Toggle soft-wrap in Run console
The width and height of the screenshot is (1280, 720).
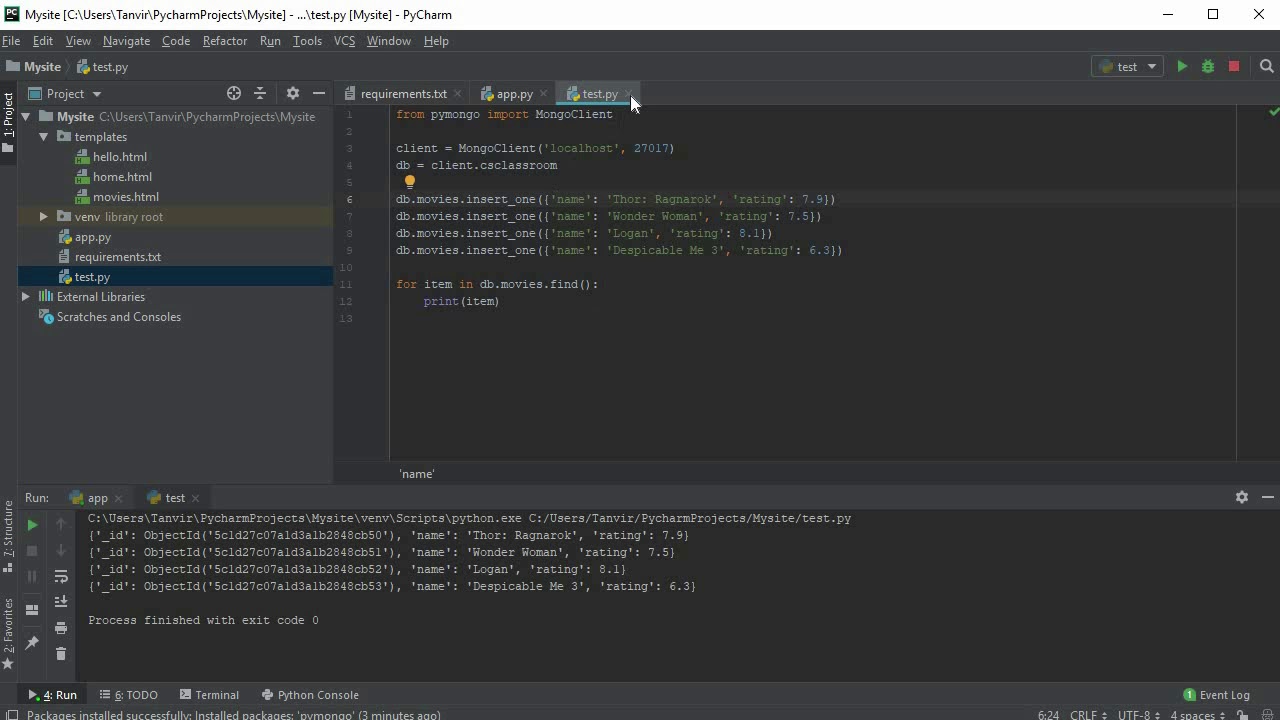point(61,576)
